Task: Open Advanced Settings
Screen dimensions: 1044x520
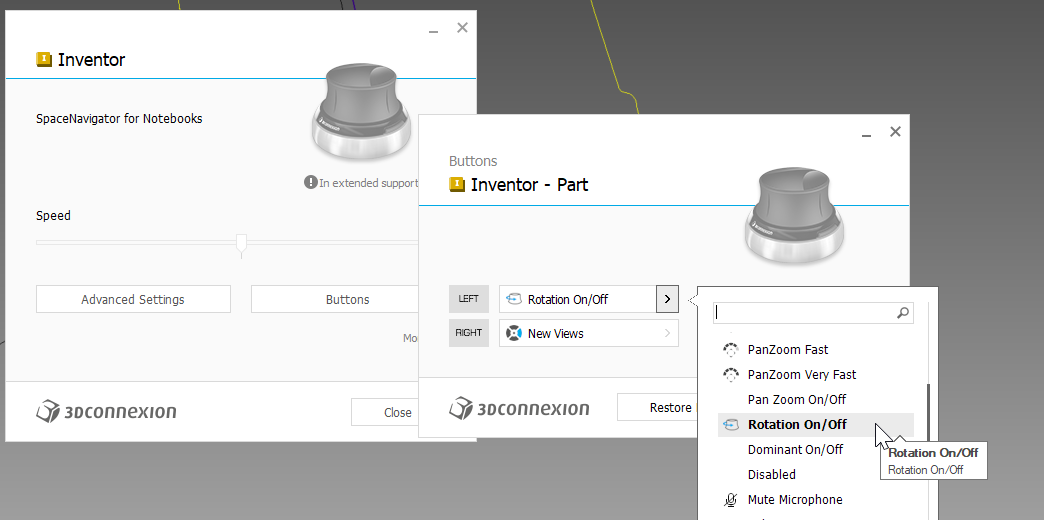Action: coord(133,299)
